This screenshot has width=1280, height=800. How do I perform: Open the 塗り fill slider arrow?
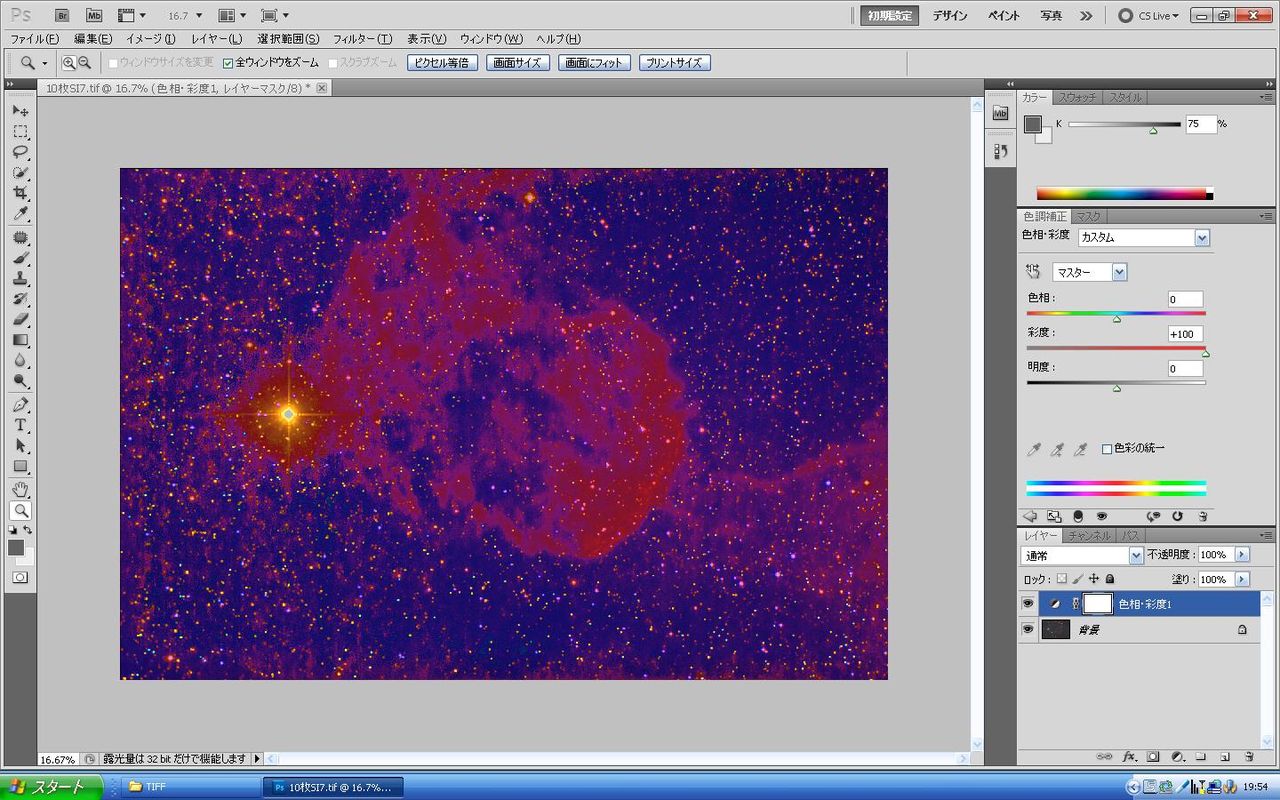tap(1242, 579)
